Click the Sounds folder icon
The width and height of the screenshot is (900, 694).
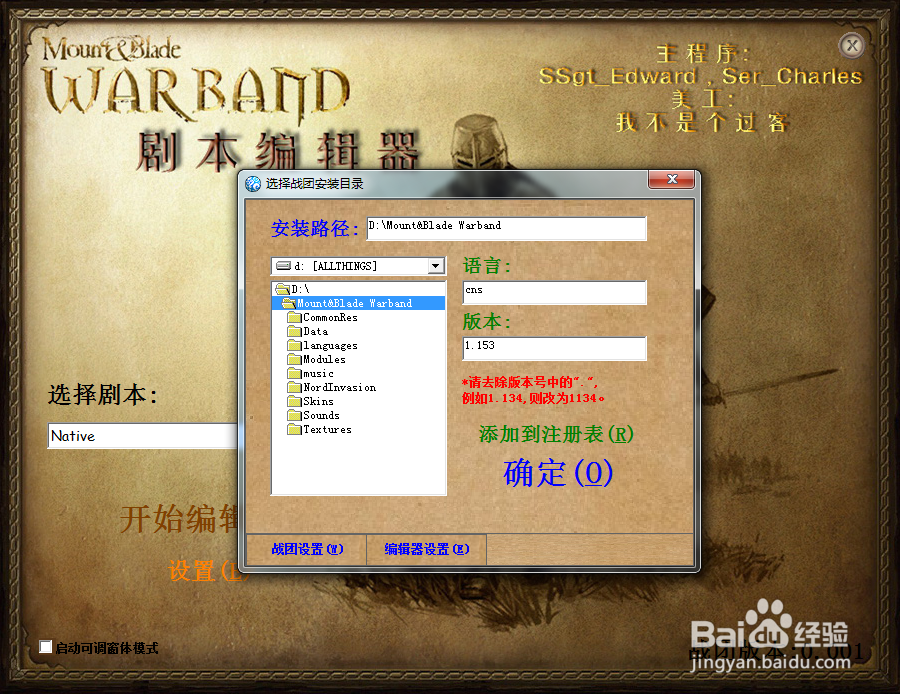(294, 415)
